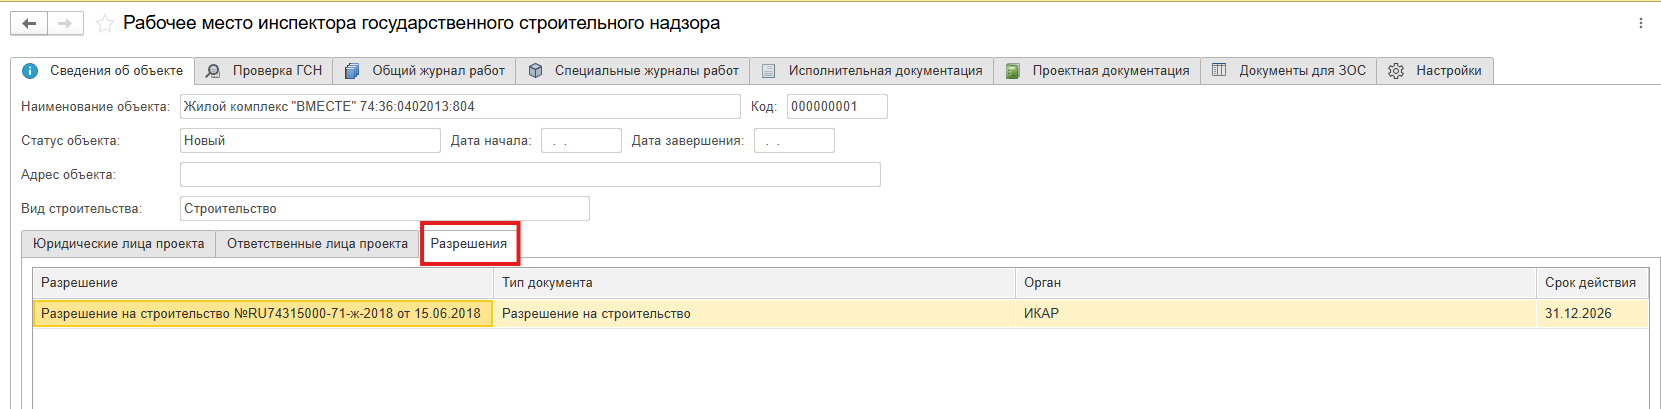Open Специальные журналы работ tab
This screenshot has height=409, width=1661.
coord(633,71)
